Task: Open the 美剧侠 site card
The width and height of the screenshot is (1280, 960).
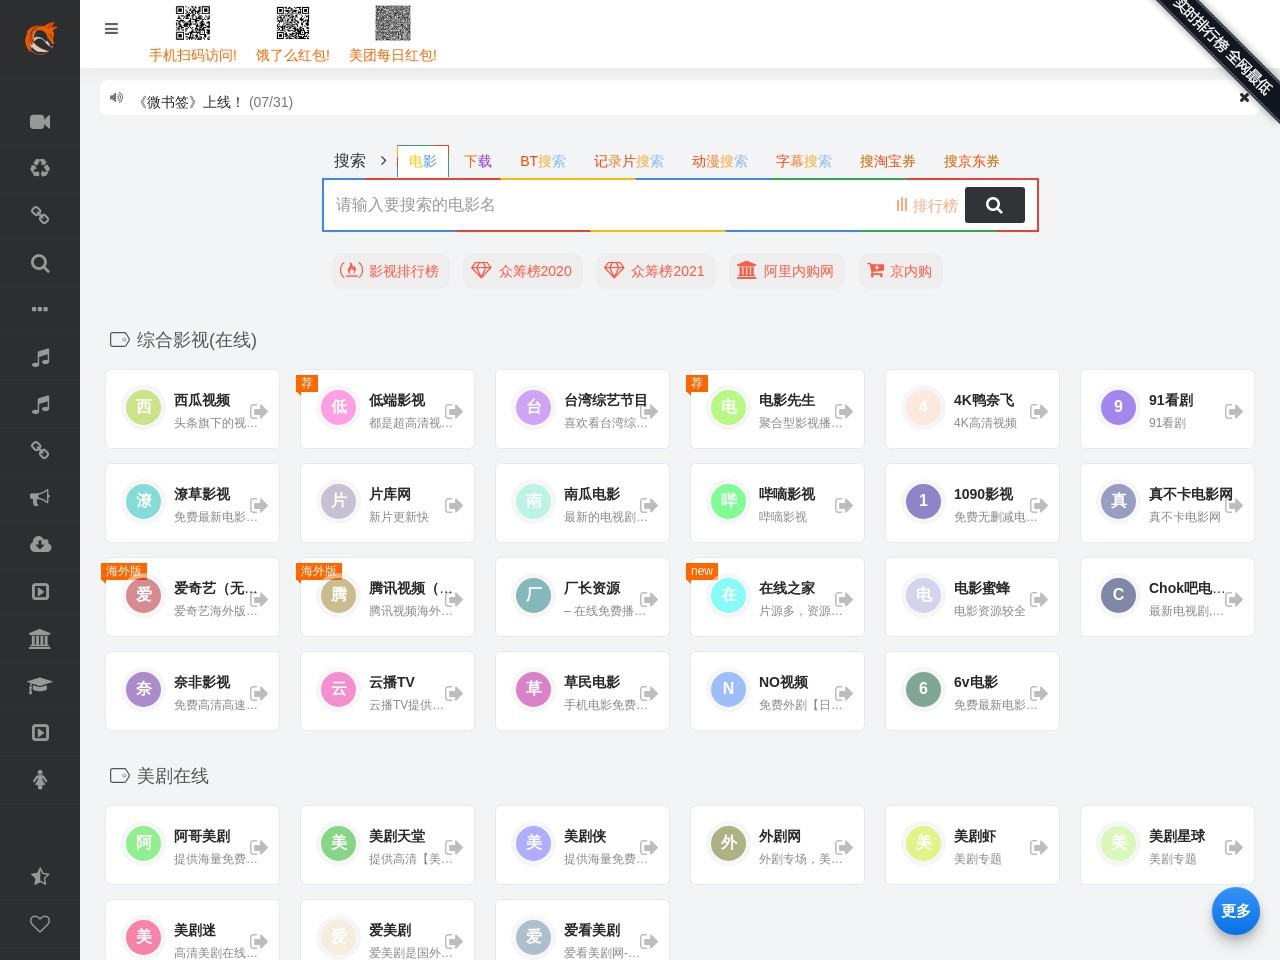Action: point(582,845)
